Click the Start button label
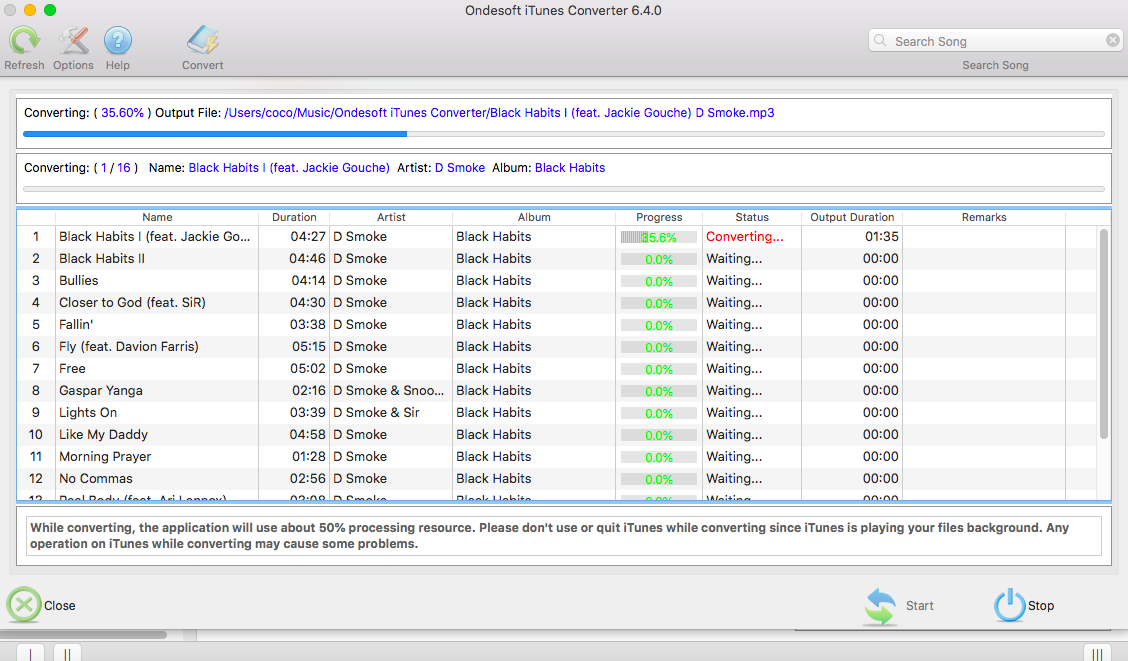Viewport: 1128px width, 661px height. tap(919, 606)
